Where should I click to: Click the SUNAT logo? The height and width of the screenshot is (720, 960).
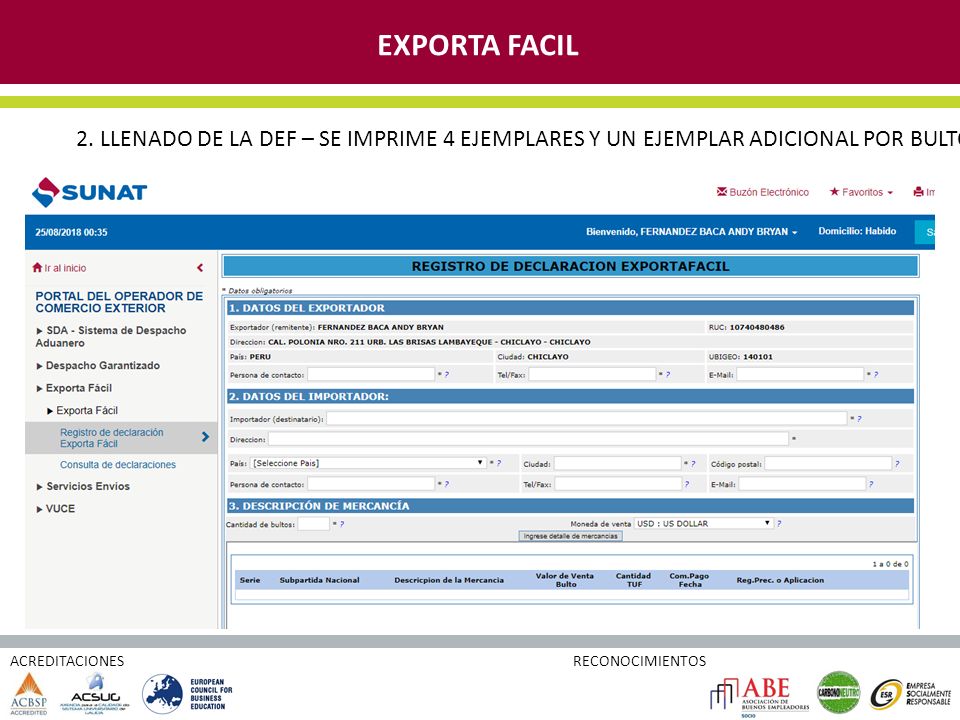(89, 192)
